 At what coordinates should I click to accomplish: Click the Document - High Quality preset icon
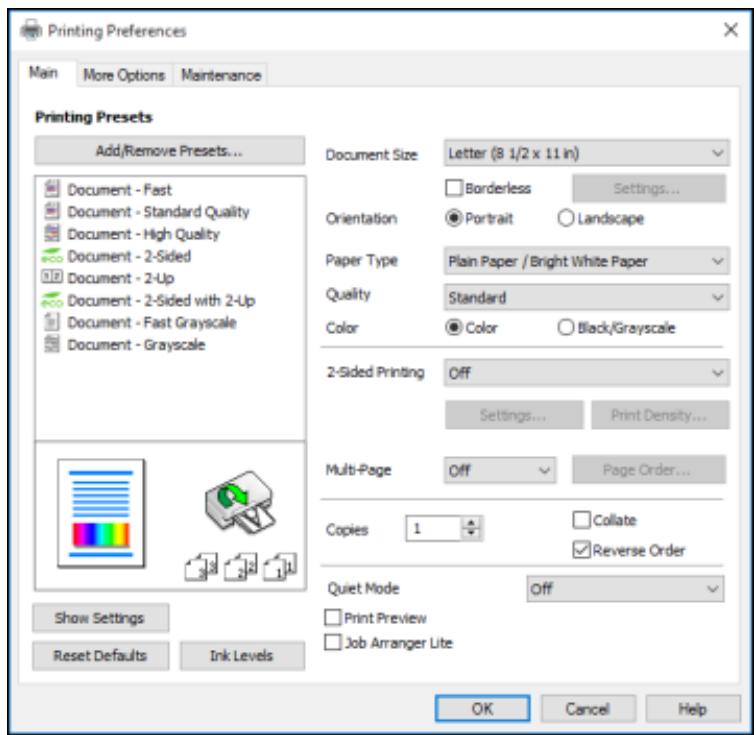(52, 233)
